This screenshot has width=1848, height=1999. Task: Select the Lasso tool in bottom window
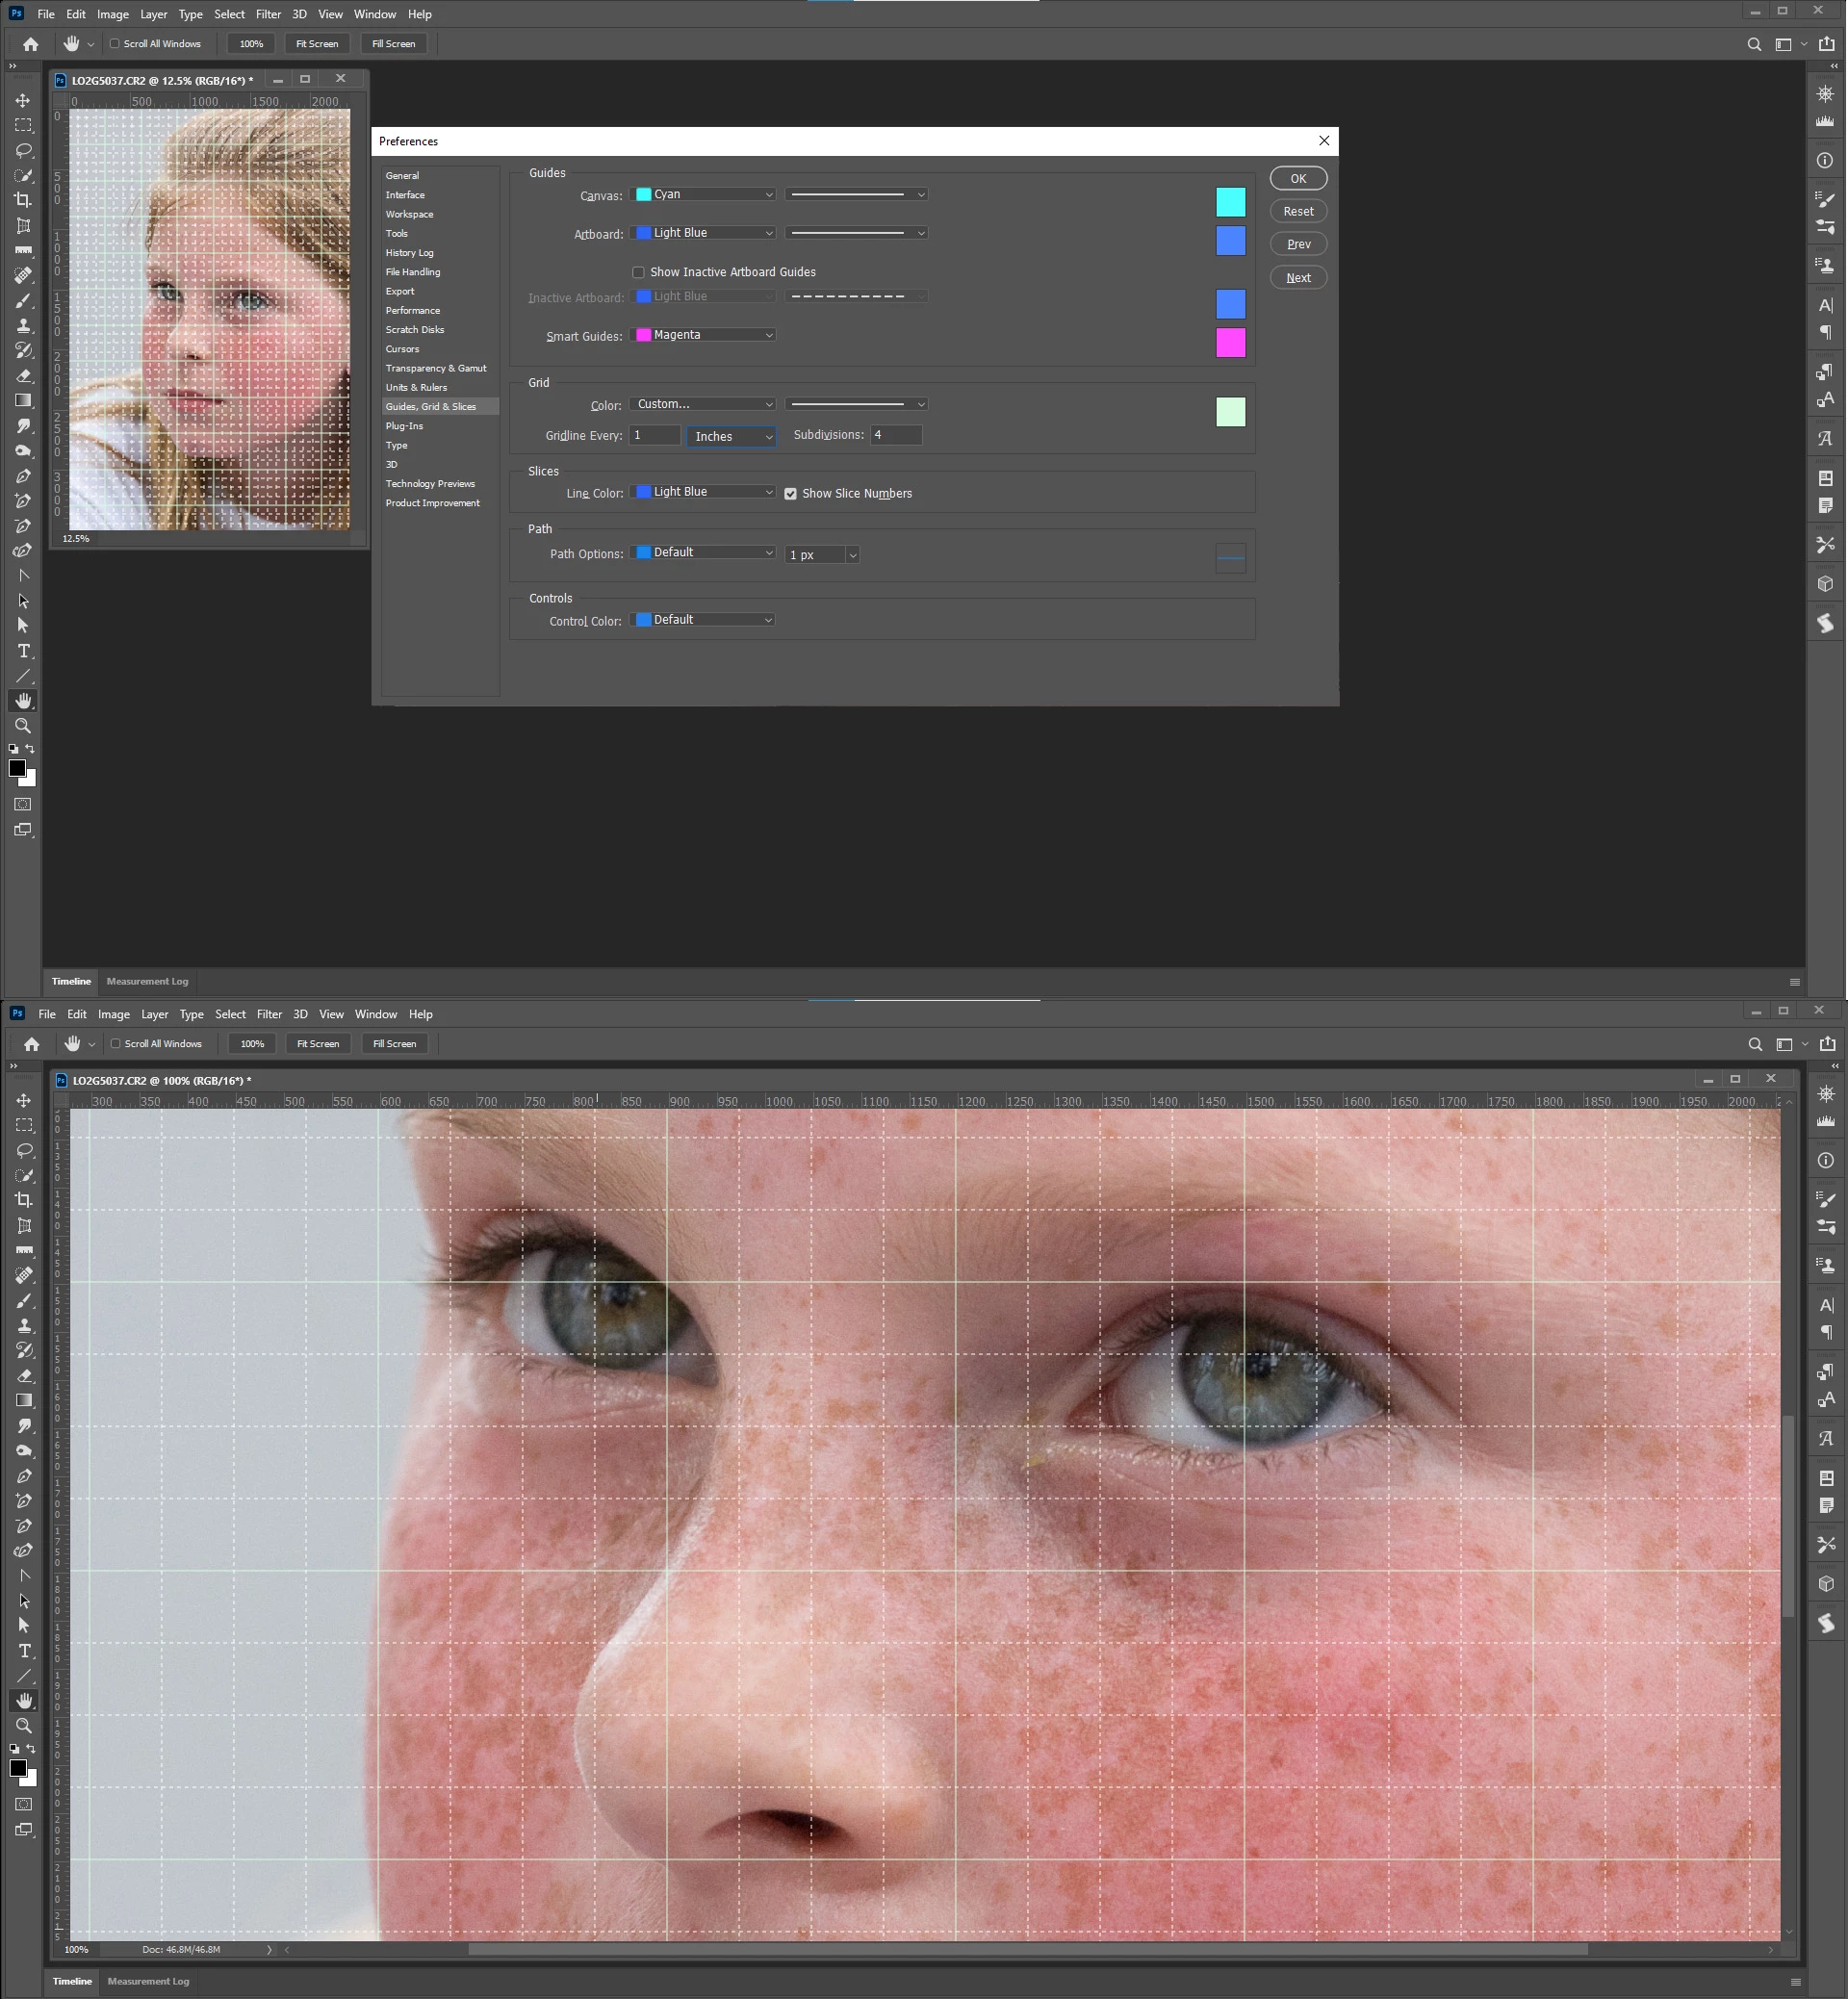pos(24,1150)
